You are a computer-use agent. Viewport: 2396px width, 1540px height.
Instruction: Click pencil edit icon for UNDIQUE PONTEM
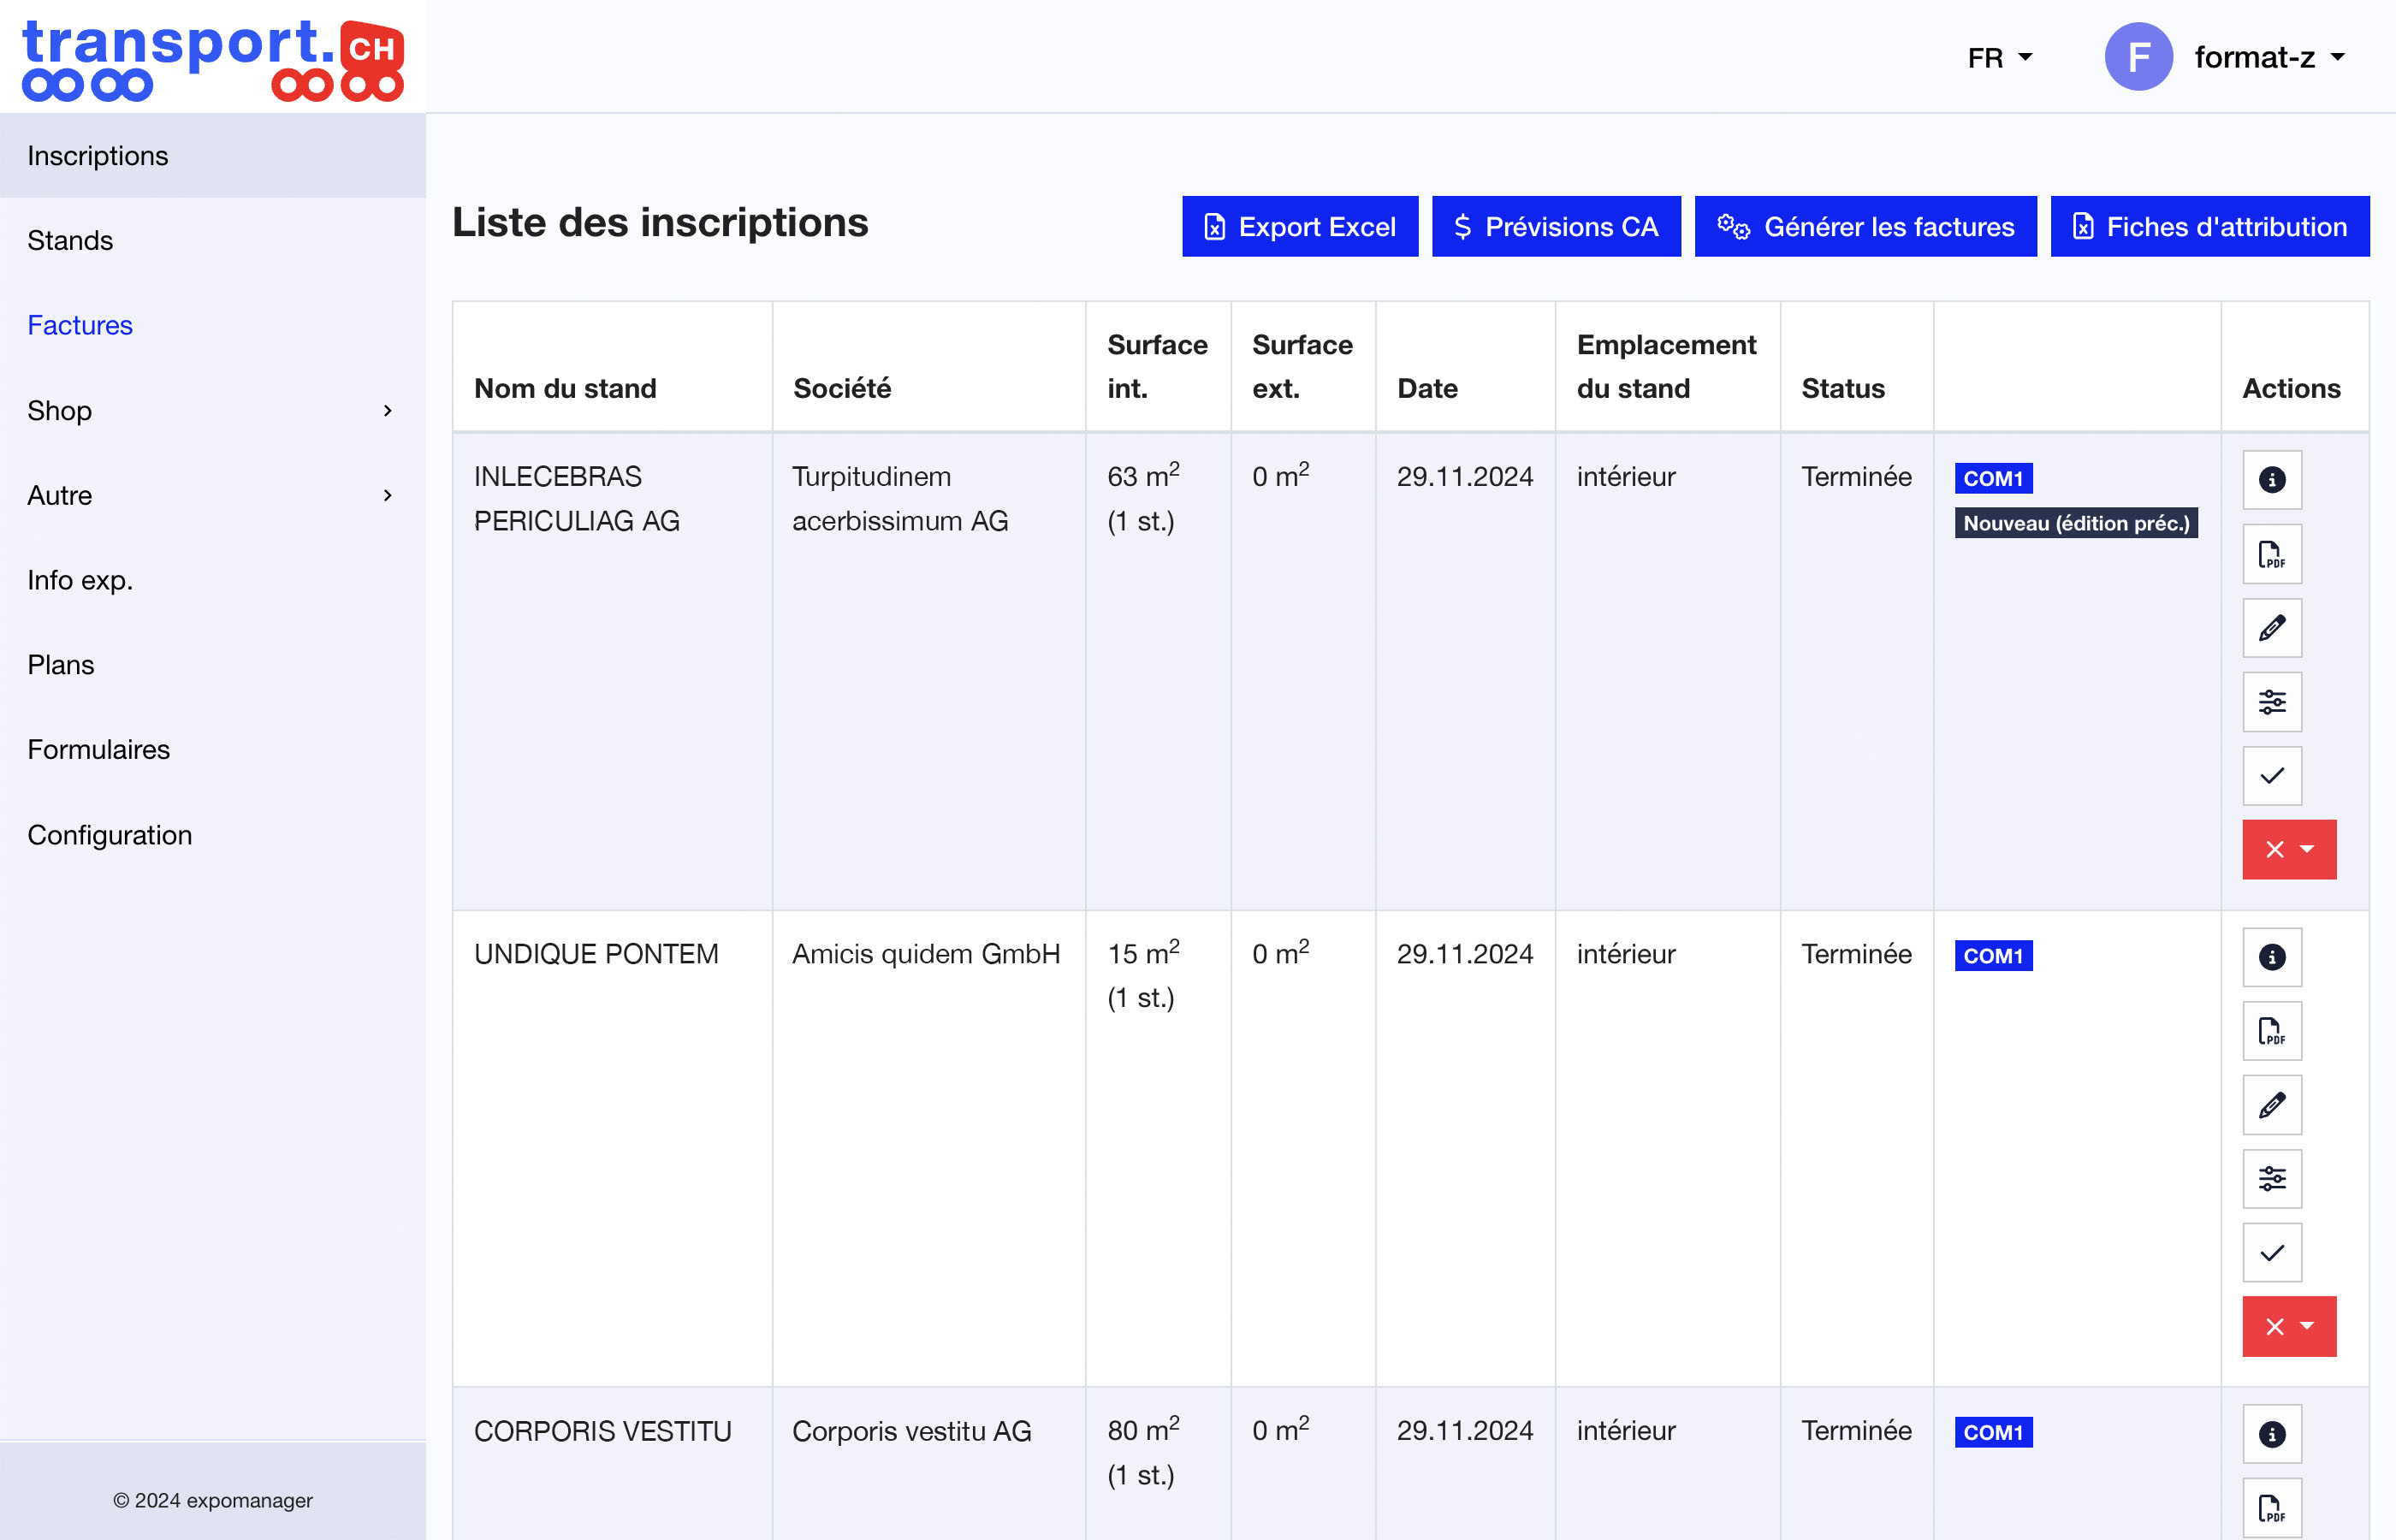pyautogui.click(x=2271, y=1105)
